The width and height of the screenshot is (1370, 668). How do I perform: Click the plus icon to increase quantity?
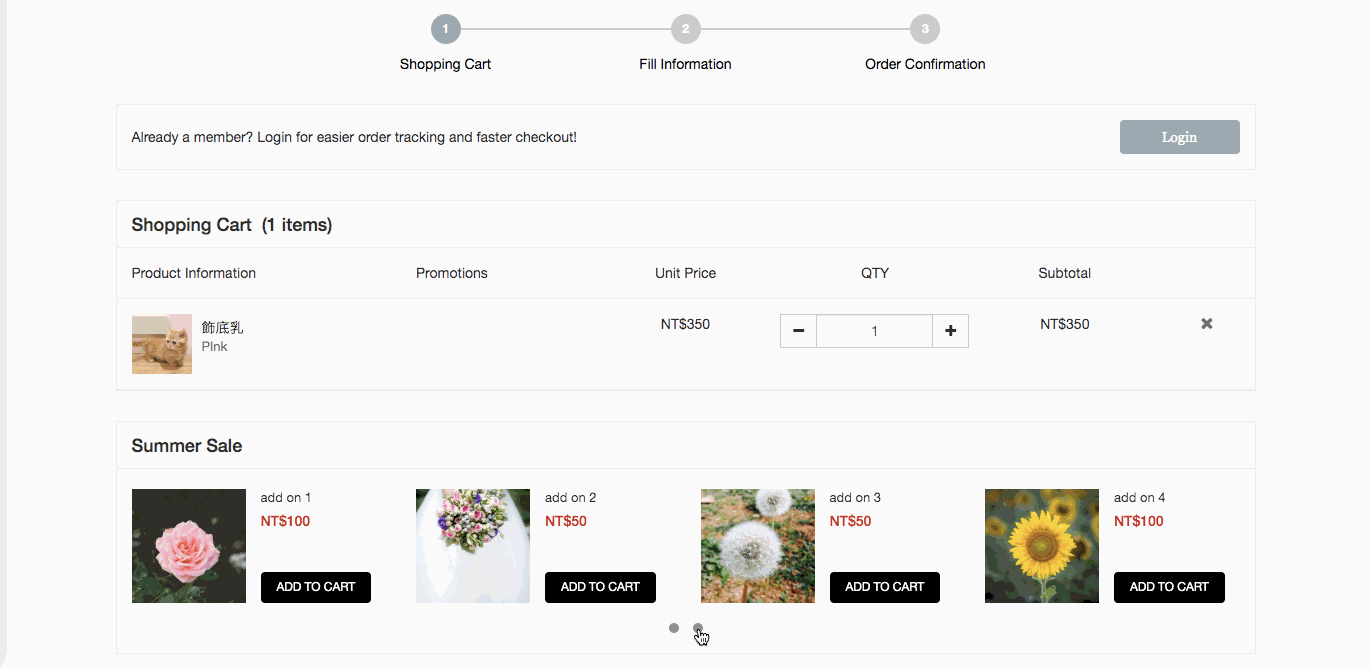(x=949, y=330)
